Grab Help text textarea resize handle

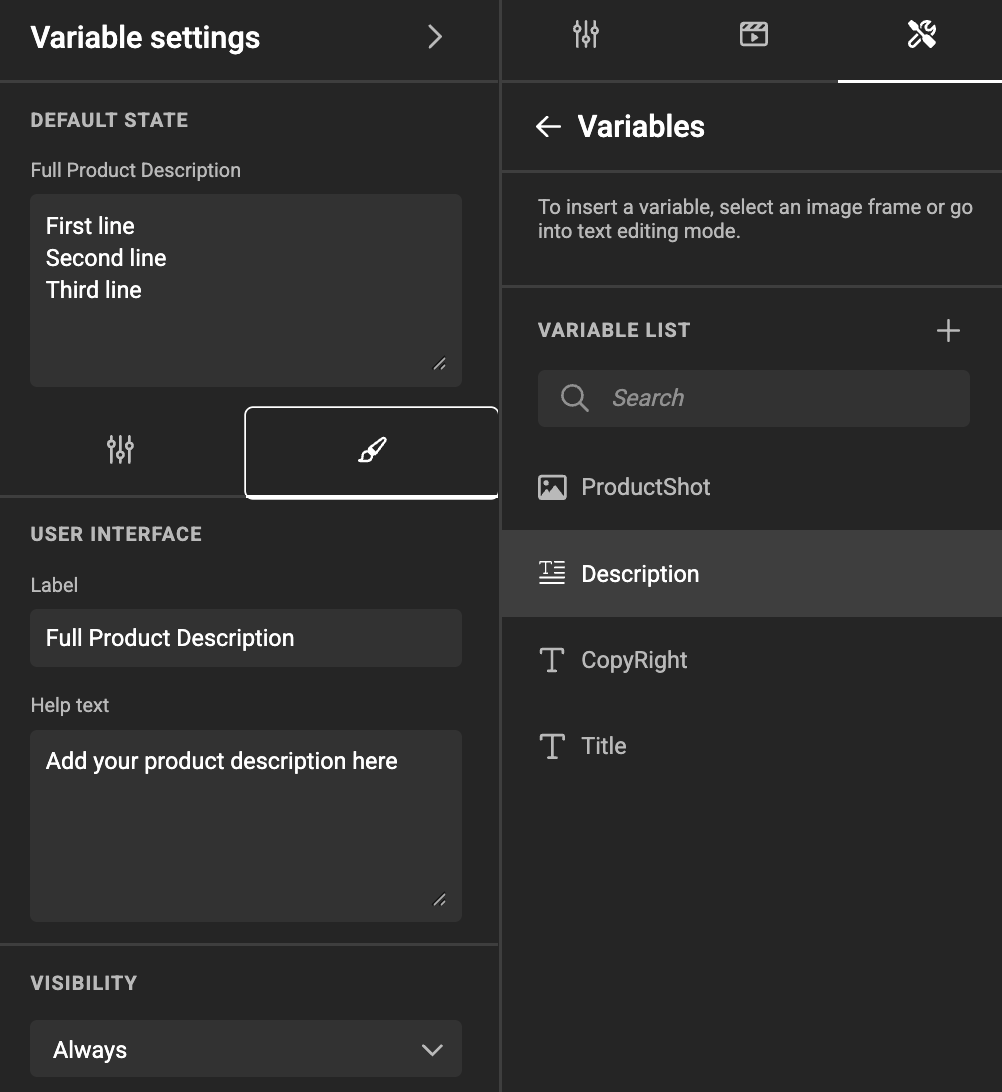[x=439, y=900]
